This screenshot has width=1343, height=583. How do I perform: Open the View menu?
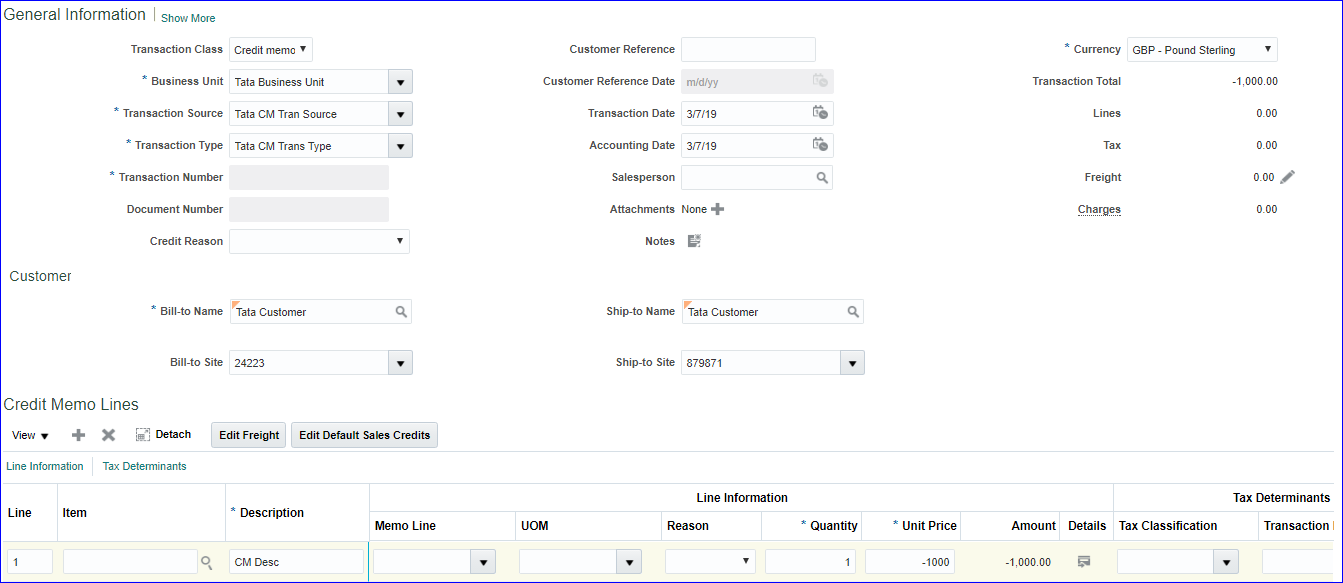point(30,435)
